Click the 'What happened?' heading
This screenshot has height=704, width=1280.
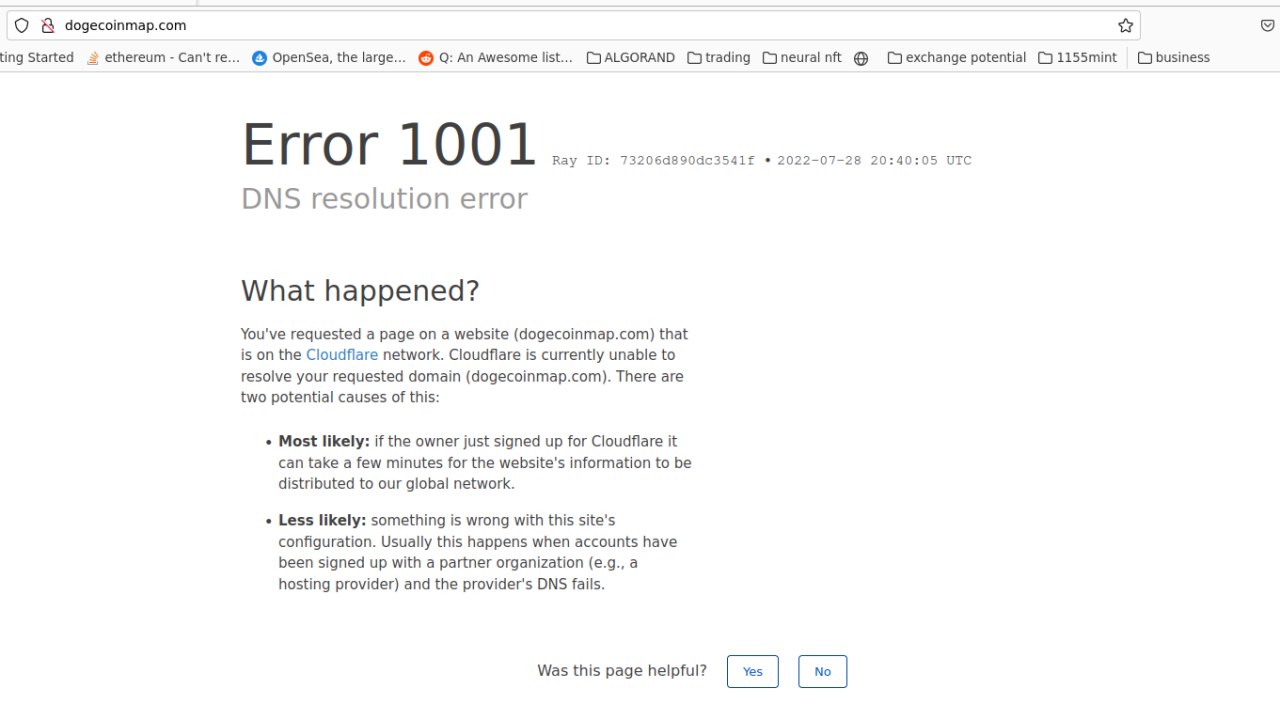click(x=360, y=291)
